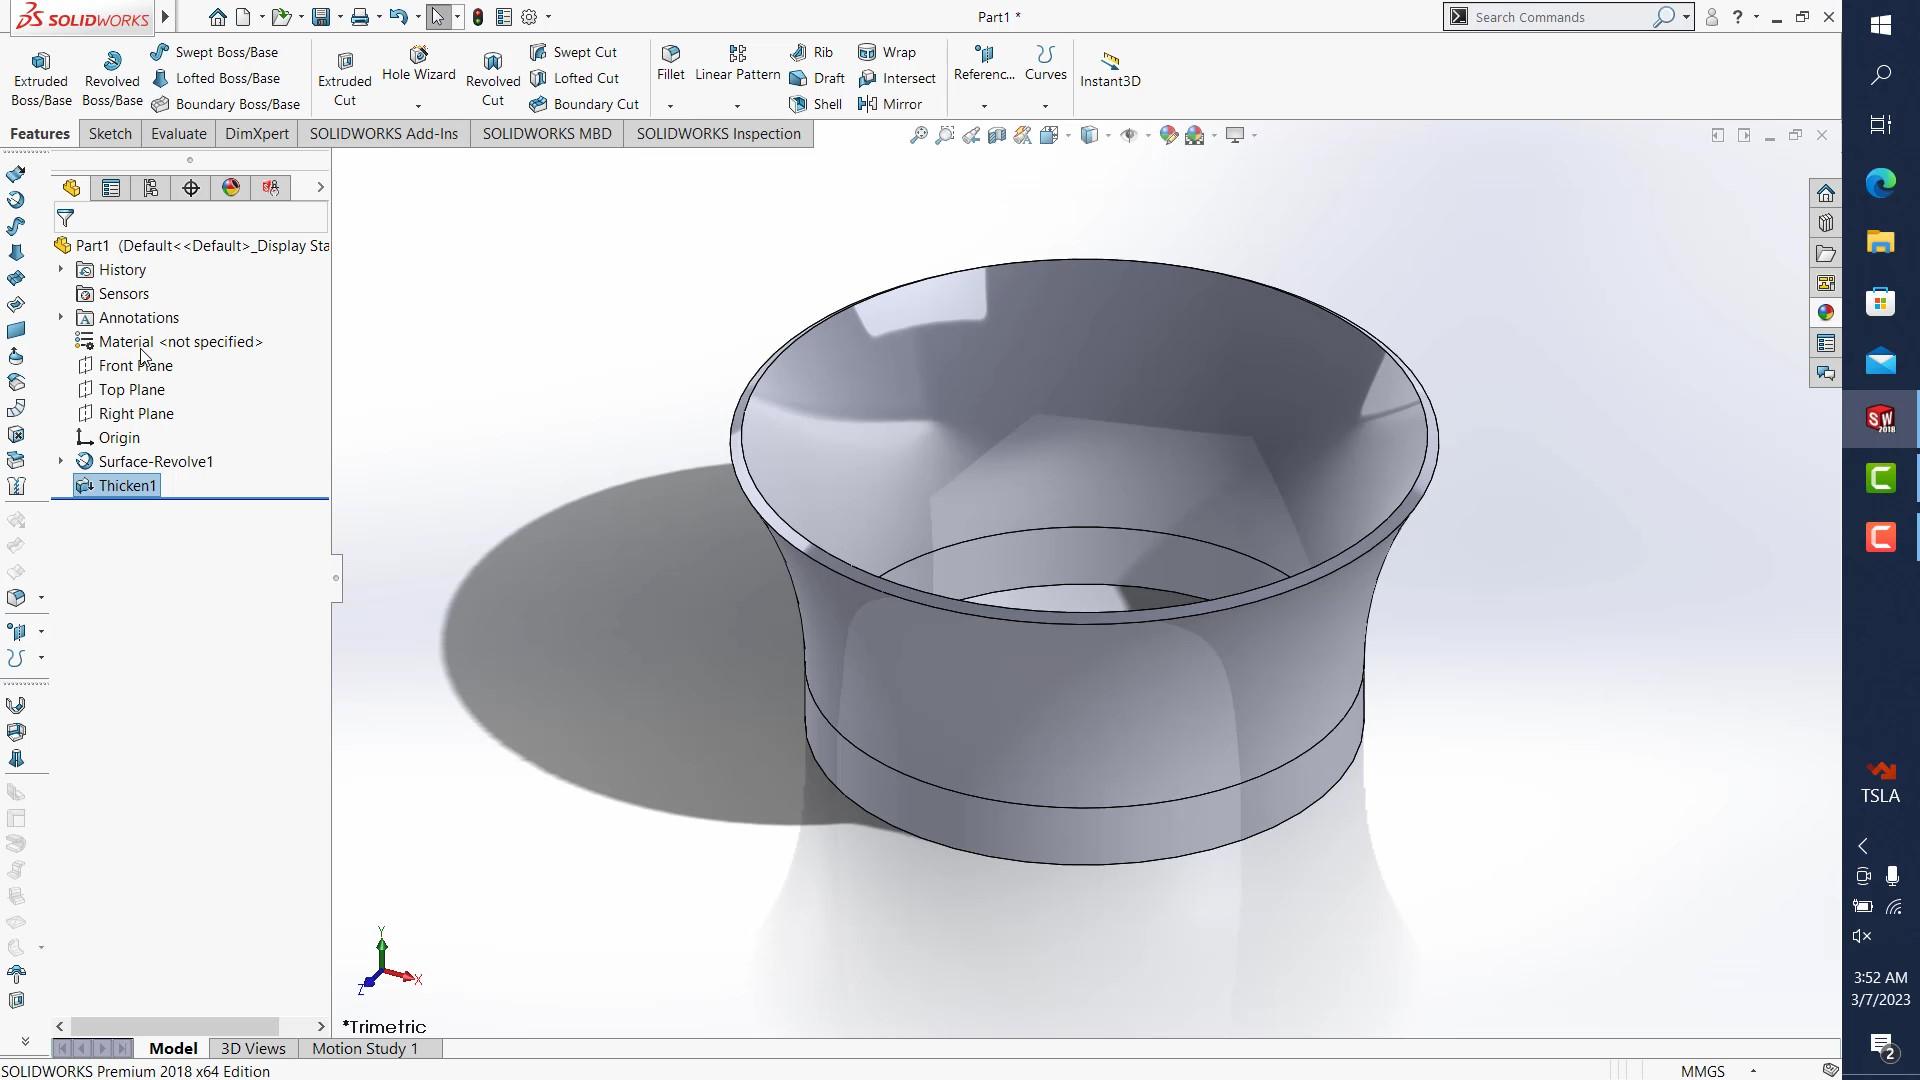Open the DisplayManager appearance tab icon
Screen dimensions: 1920x1080
click(231, 188)
